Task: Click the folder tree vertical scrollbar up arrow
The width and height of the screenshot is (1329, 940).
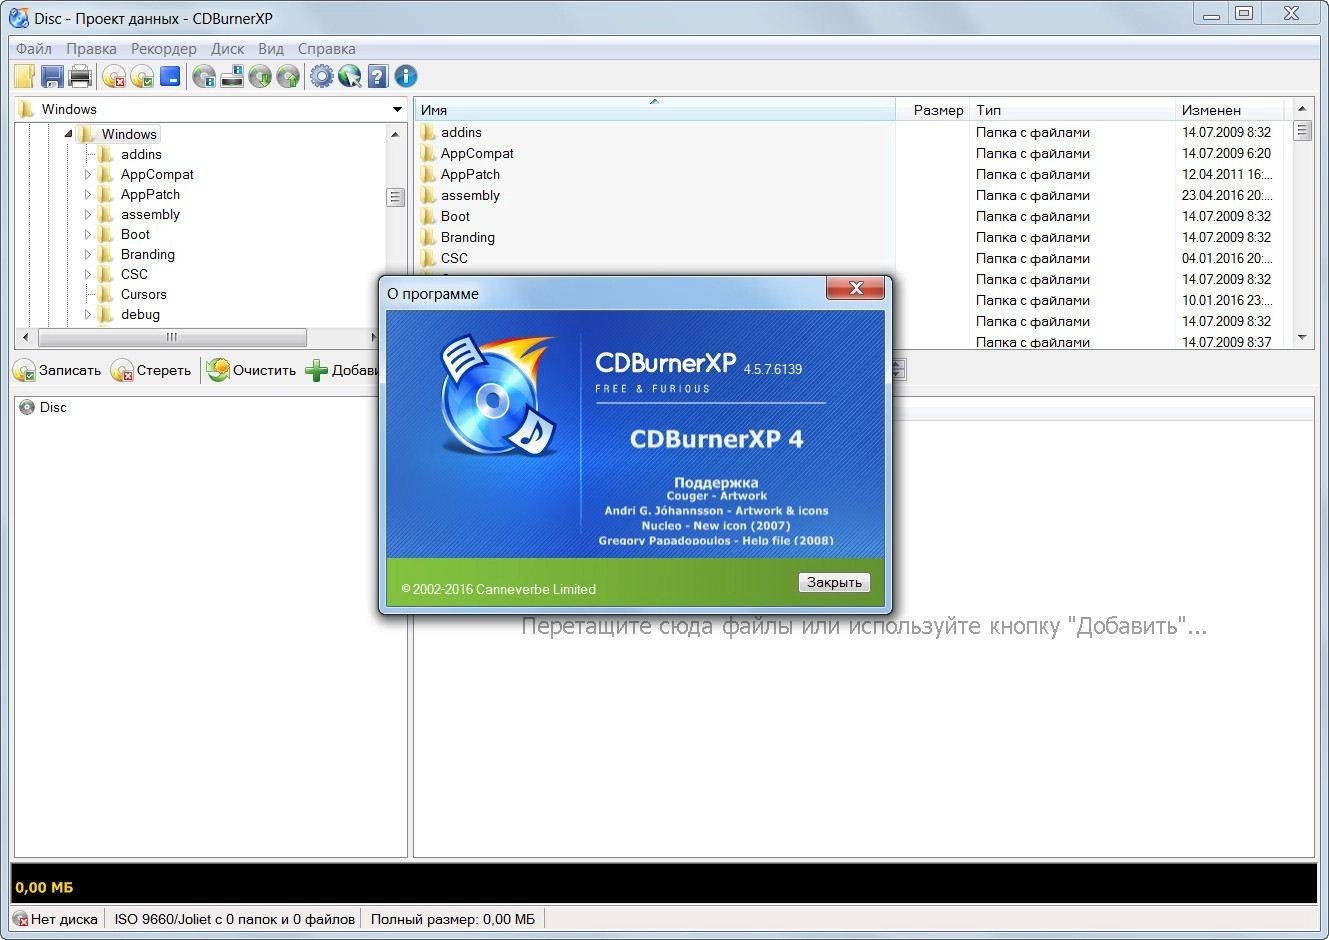Action: [395, 134]
